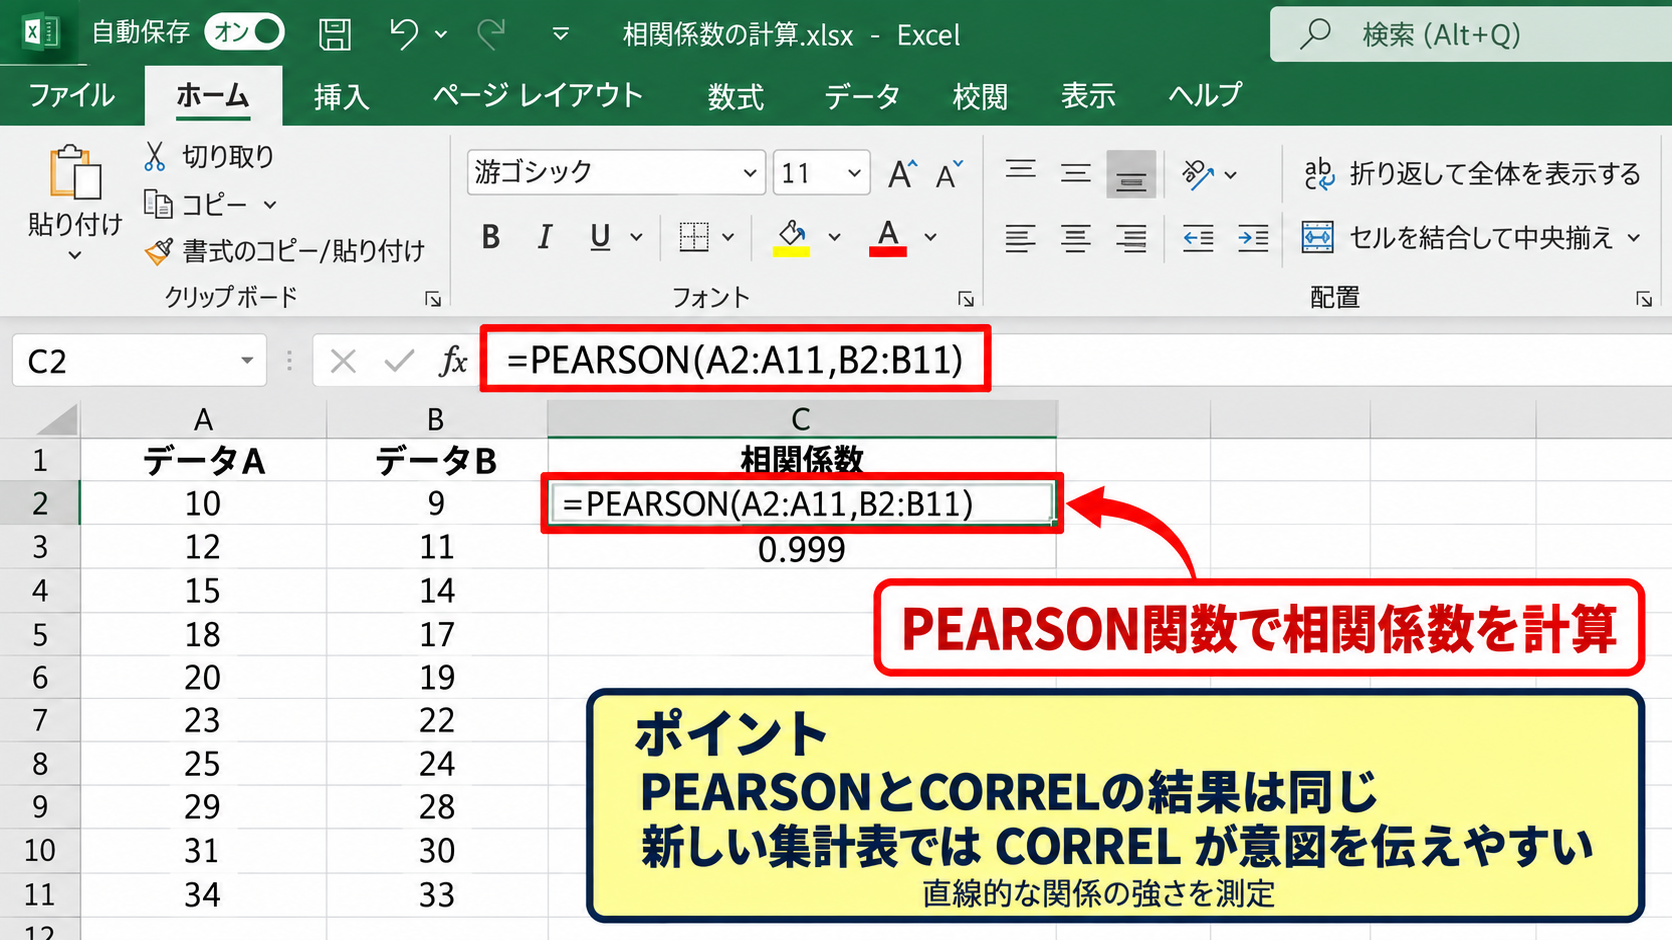The image size is (1672, 940).
Task: Toggle align left button
Action: [x=1020, y=238]
